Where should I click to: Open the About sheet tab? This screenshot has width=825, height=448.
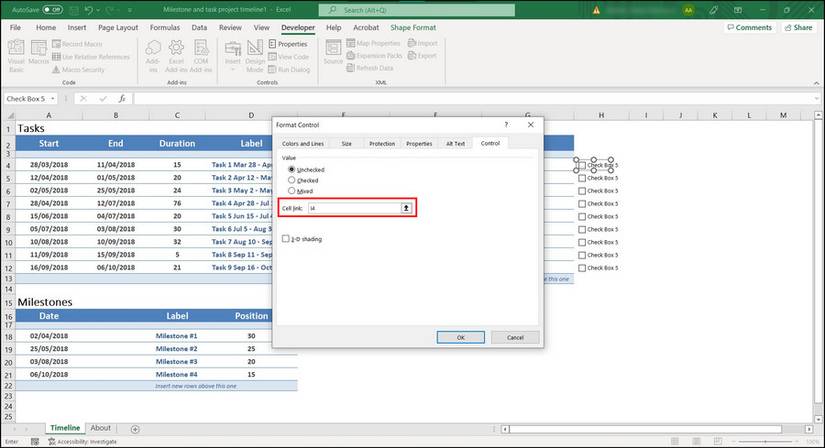point(100,428)
